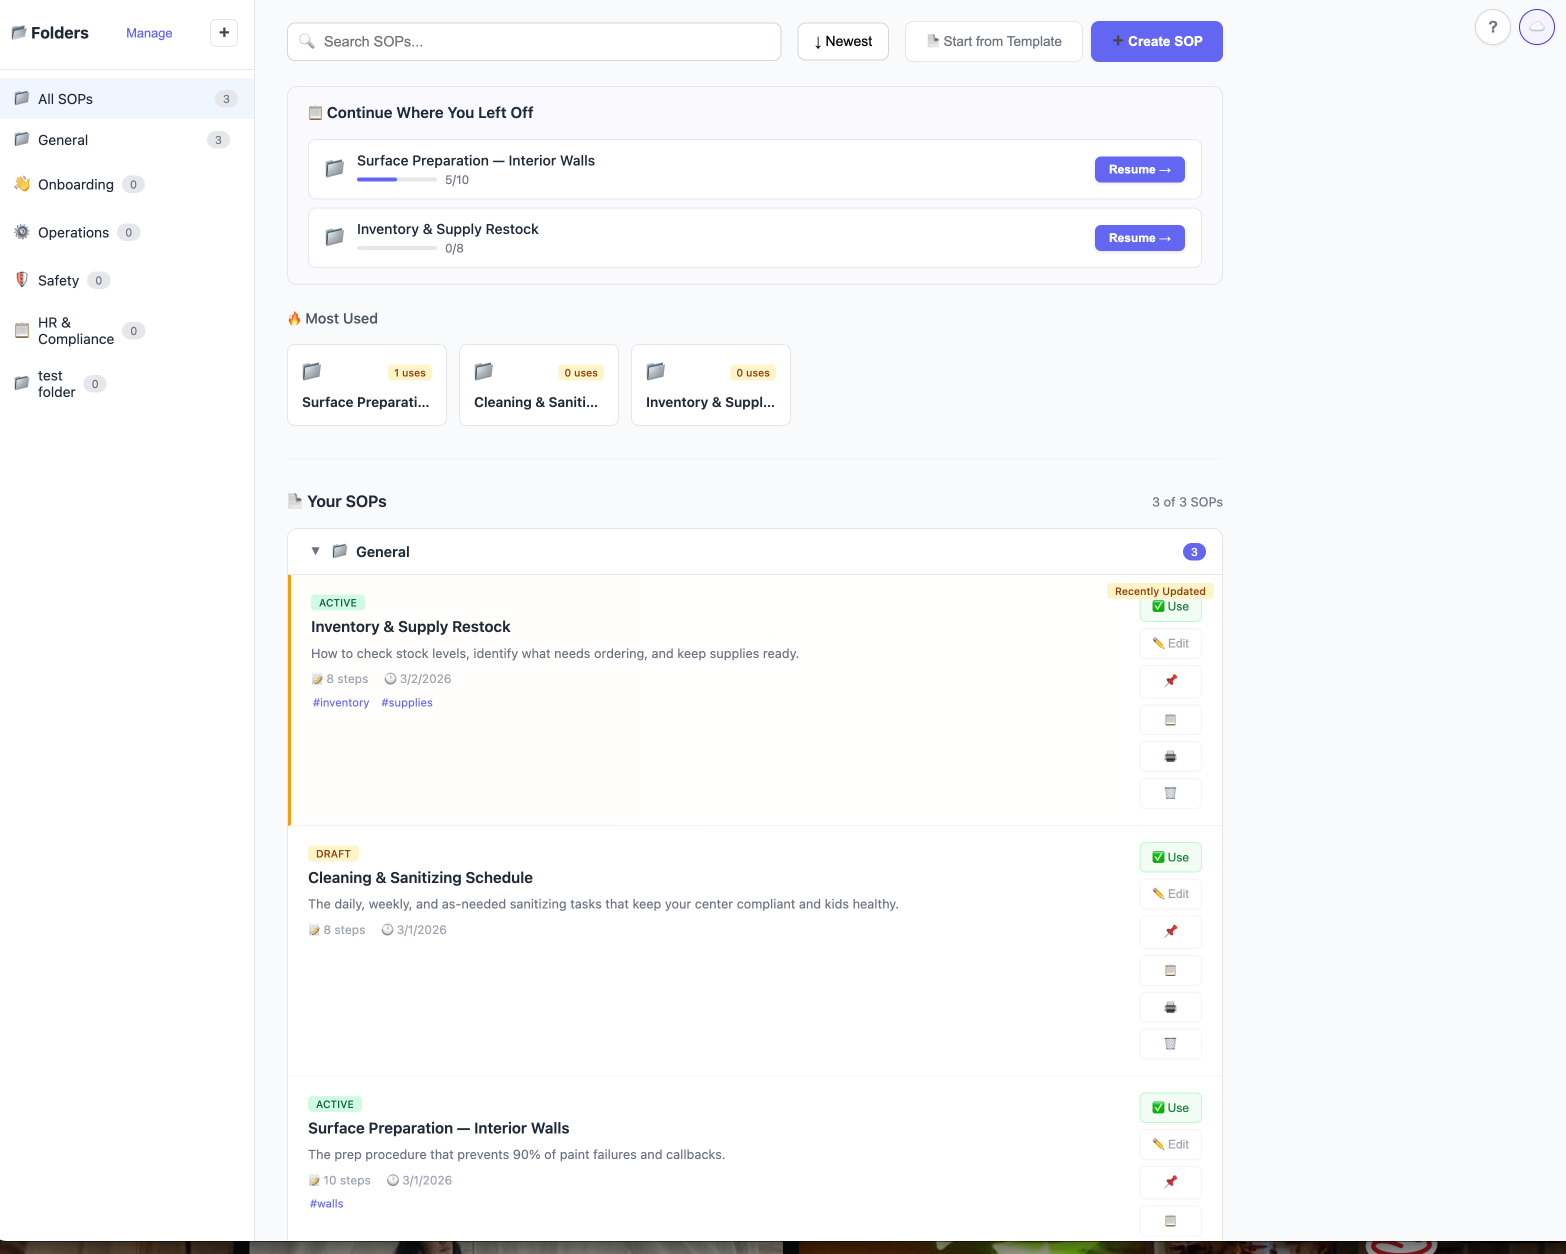Open the cloud profile icon
This screenshot has width=1566, height=1254.
coord(1537,27)
